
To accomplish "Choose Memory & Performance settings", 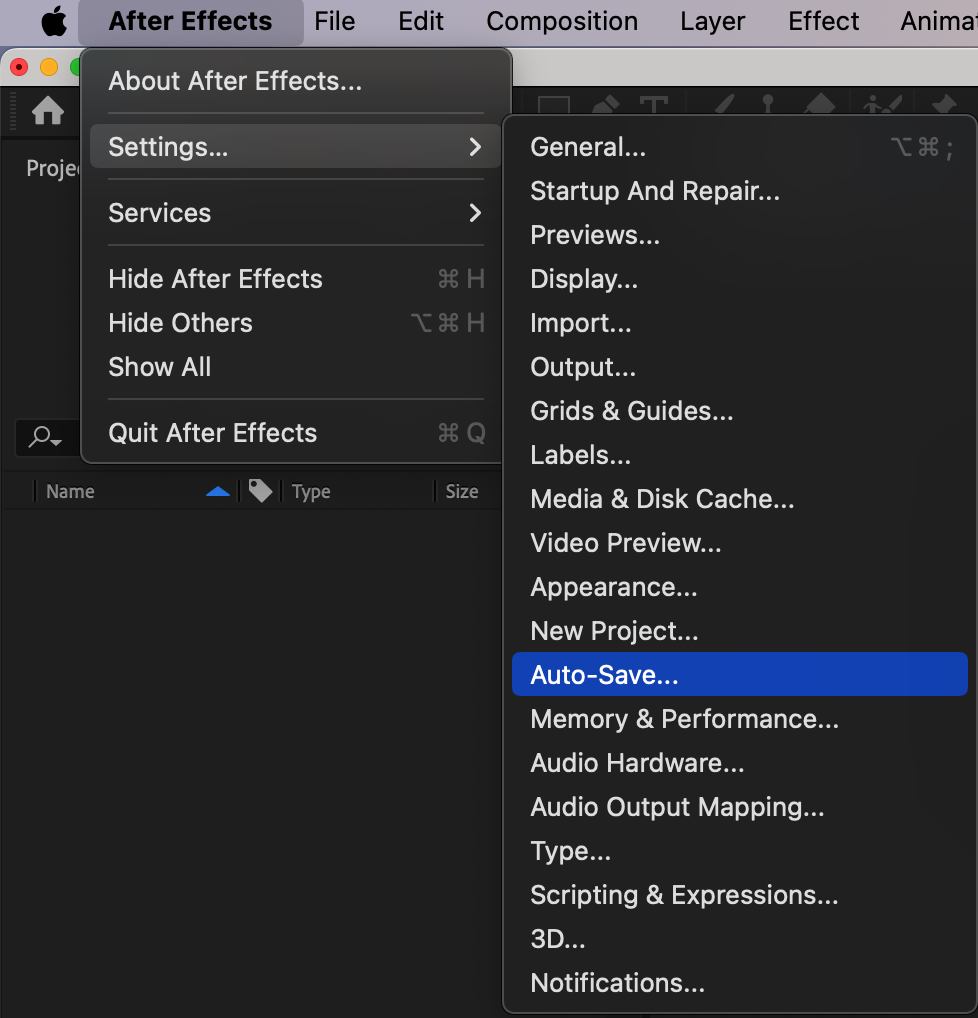I will 684,719.
